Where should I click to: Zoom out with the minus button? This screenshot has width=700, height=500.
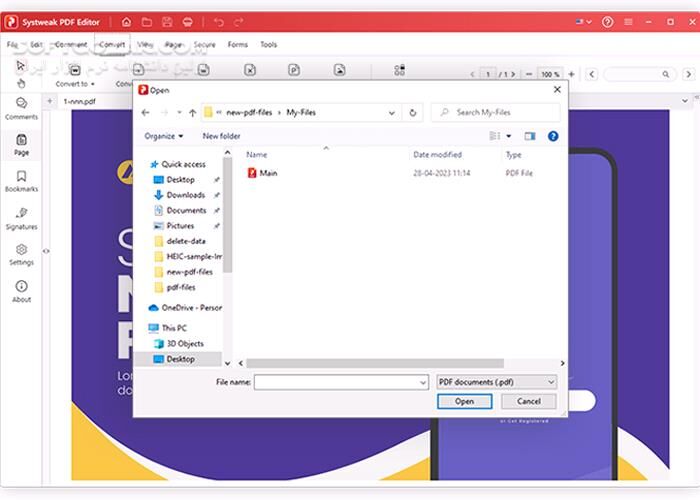[529, 74]
